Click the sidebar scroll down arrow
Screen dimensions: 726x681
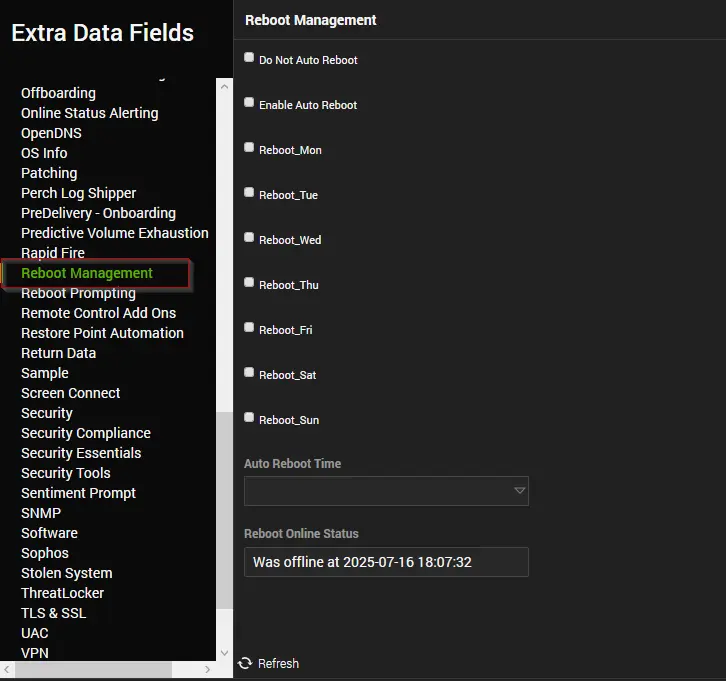(x=224, y=653)
